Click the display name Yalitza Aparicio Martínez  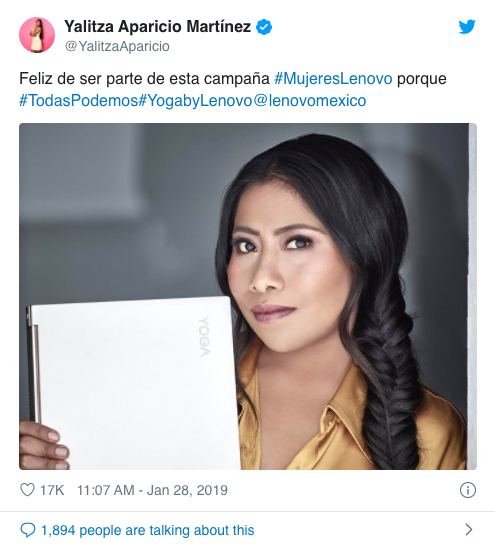158,26
